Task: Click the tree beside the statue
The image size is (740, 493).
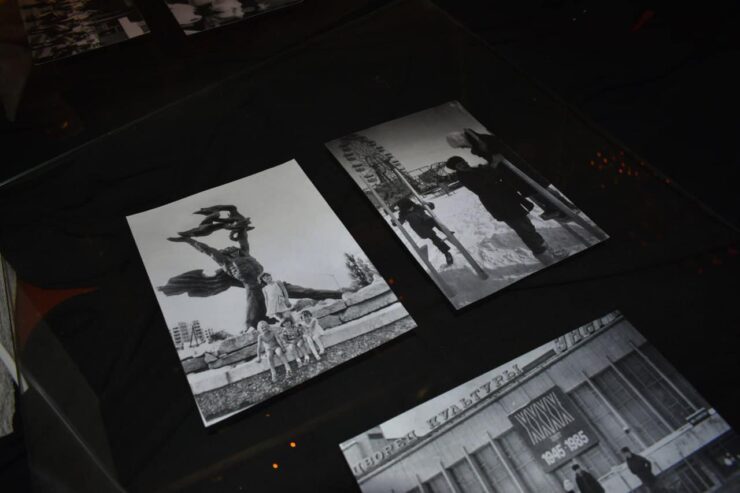Action: tap(358, 270)
